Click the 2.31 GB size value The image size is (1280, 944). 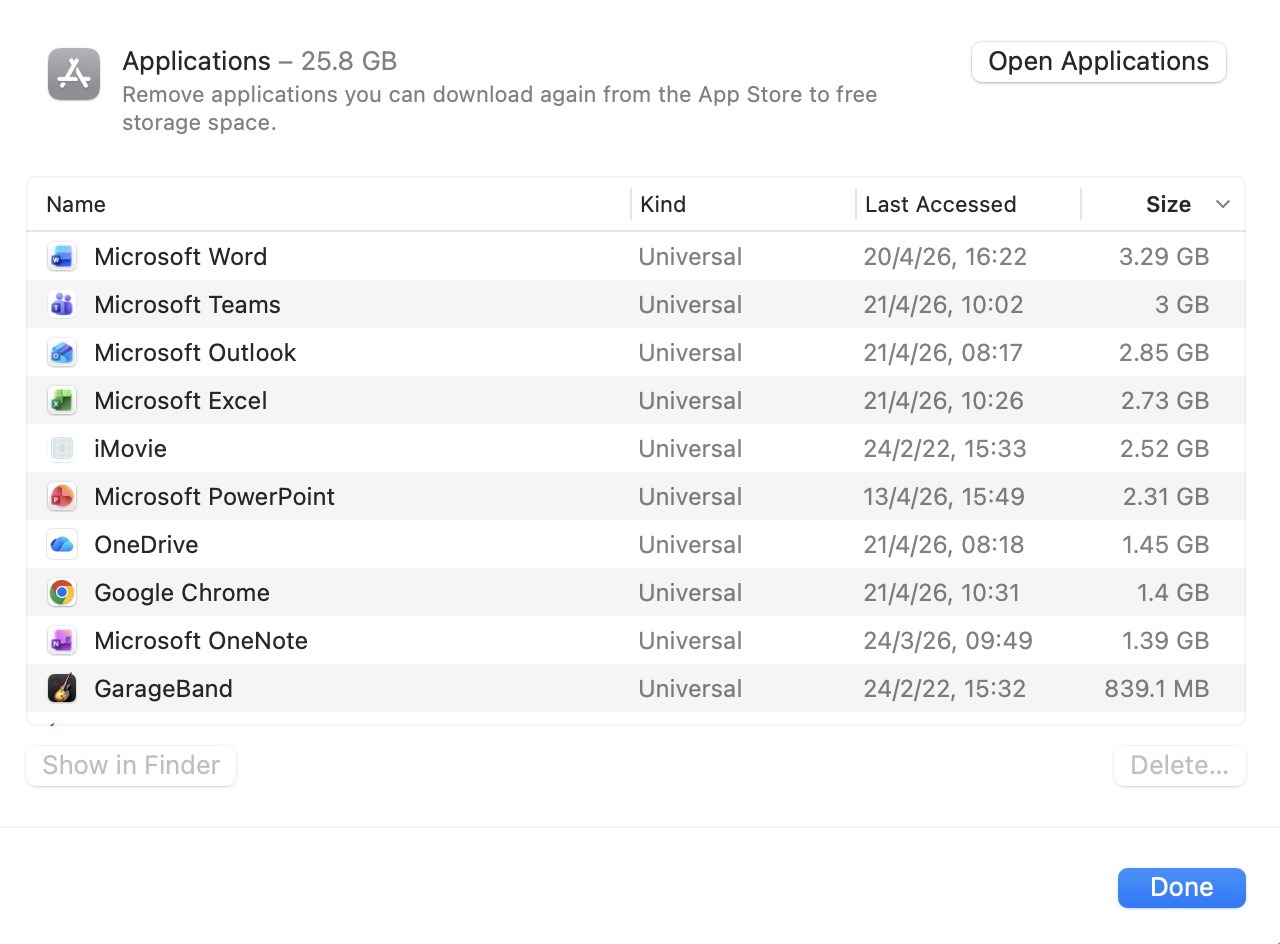[x=1166, y=497]
